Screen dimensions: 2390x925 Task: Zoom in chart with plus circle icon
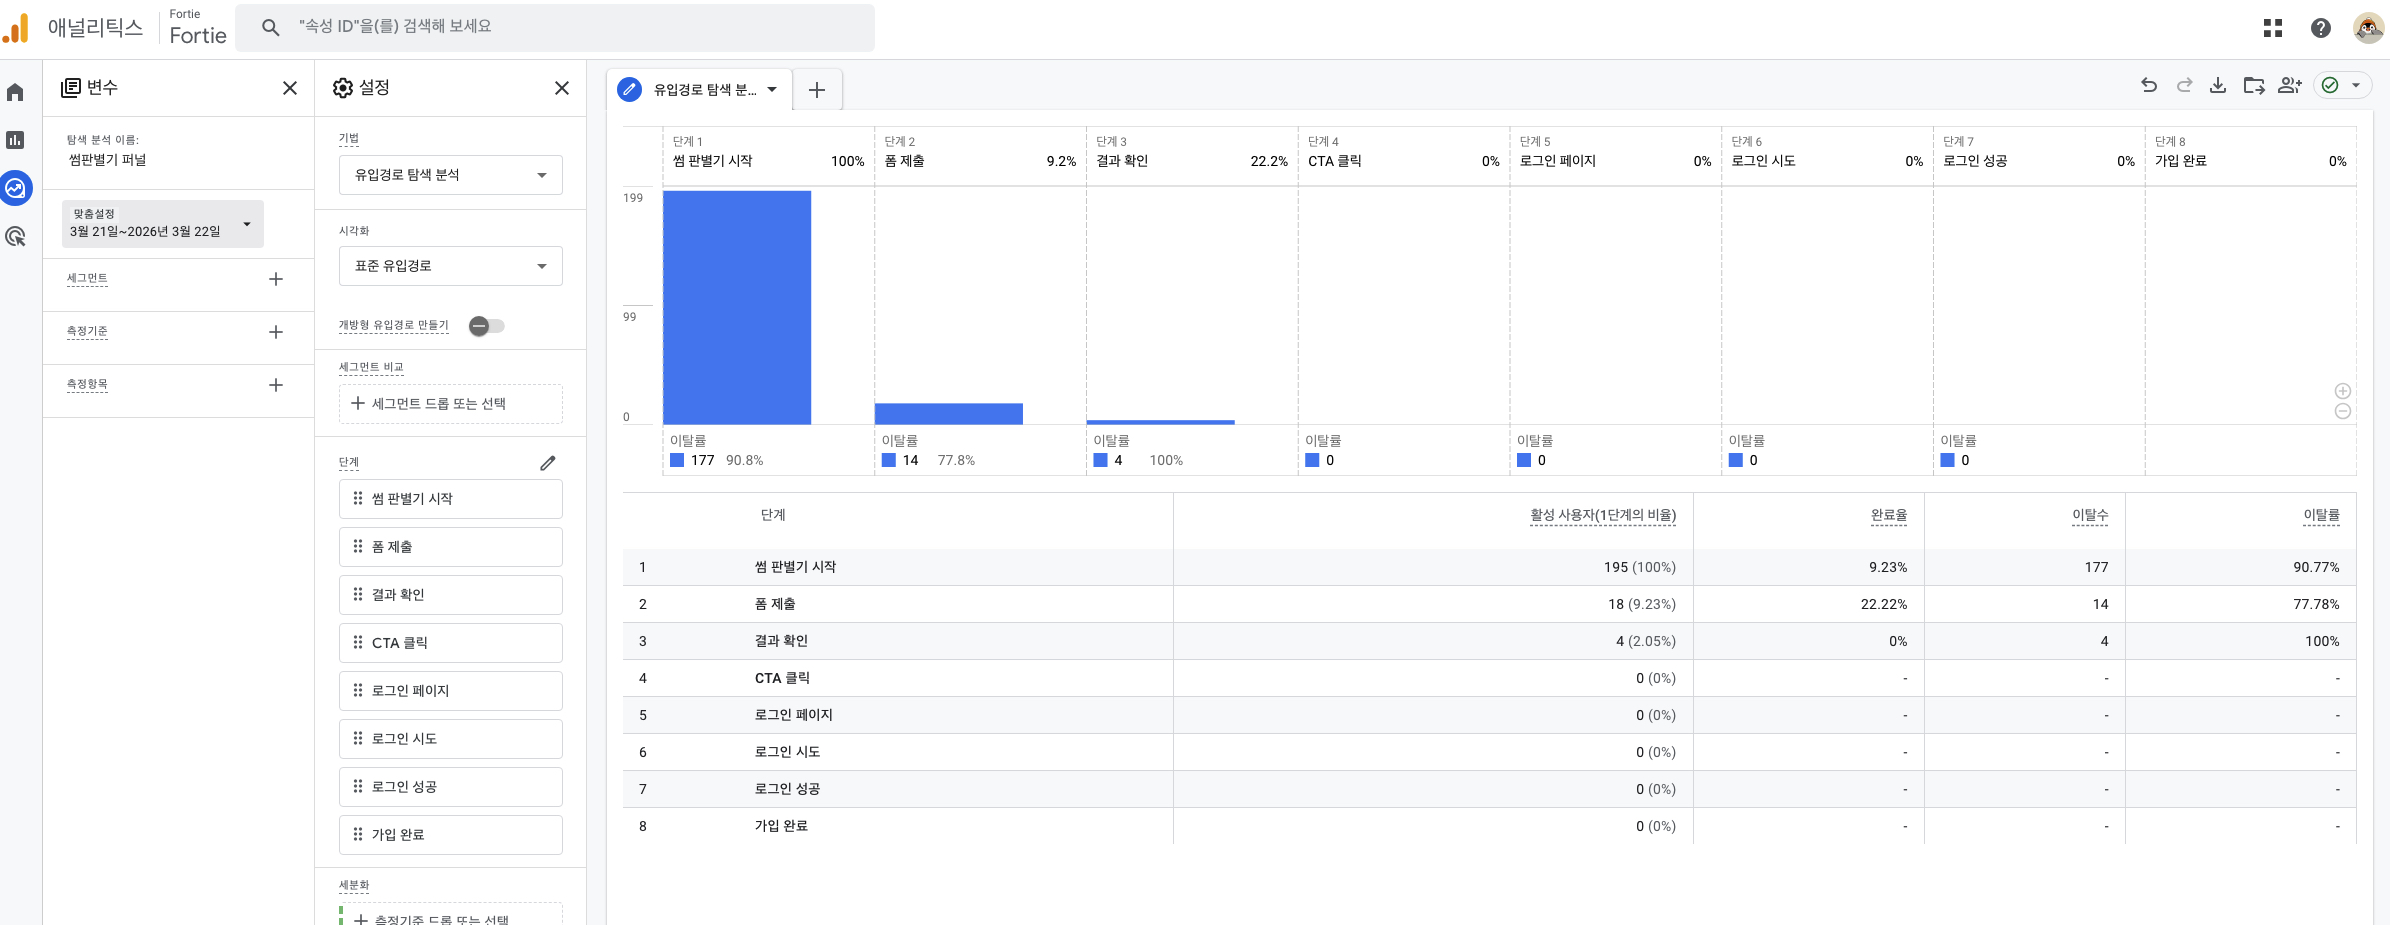point(2343,391)
